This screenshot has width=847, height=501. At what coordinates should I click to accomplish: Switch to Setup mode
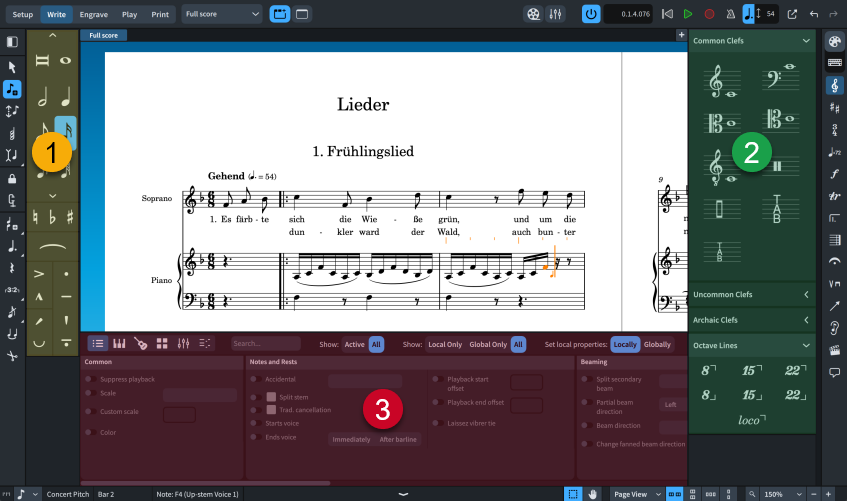pos(22,15)
